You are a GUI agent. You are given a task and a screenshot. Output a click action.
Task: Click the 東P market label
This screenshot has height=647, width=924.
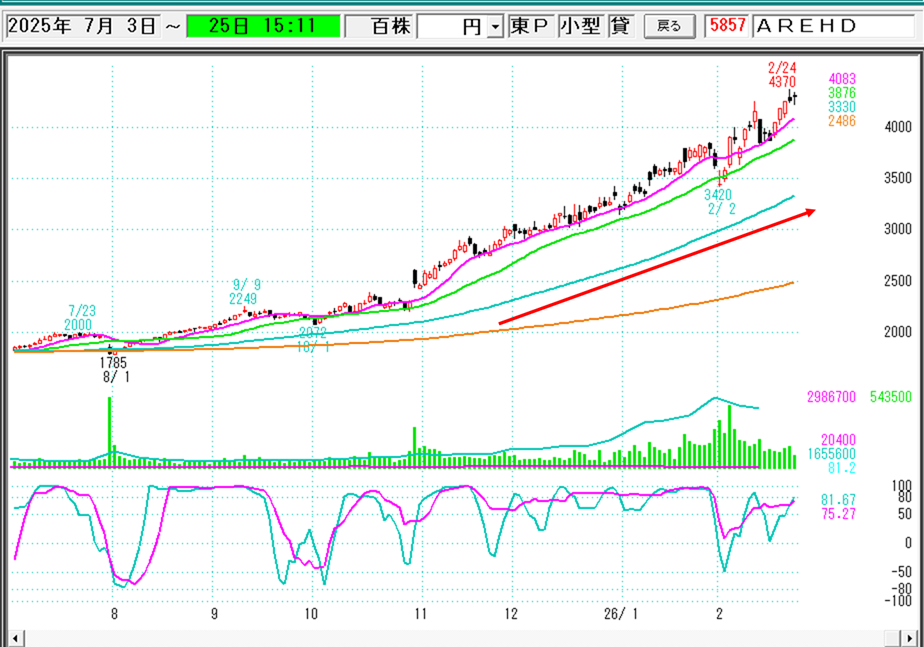point(529,26)
